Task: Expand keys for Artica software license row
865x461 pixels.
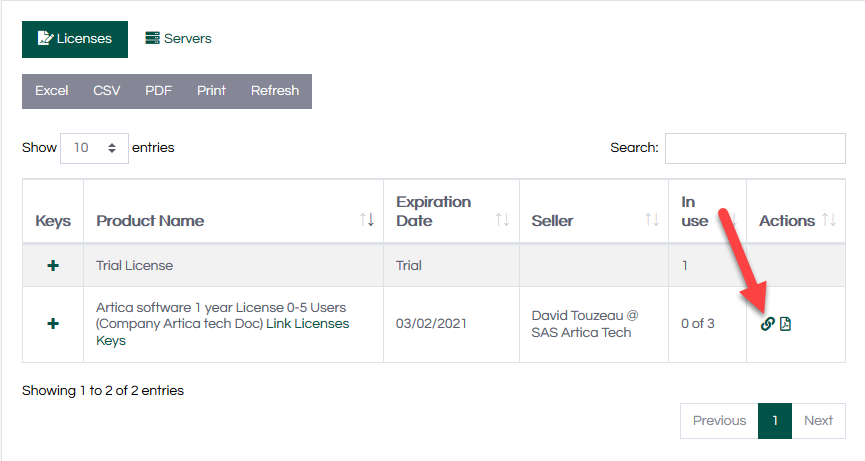Action: coord(53,324)
